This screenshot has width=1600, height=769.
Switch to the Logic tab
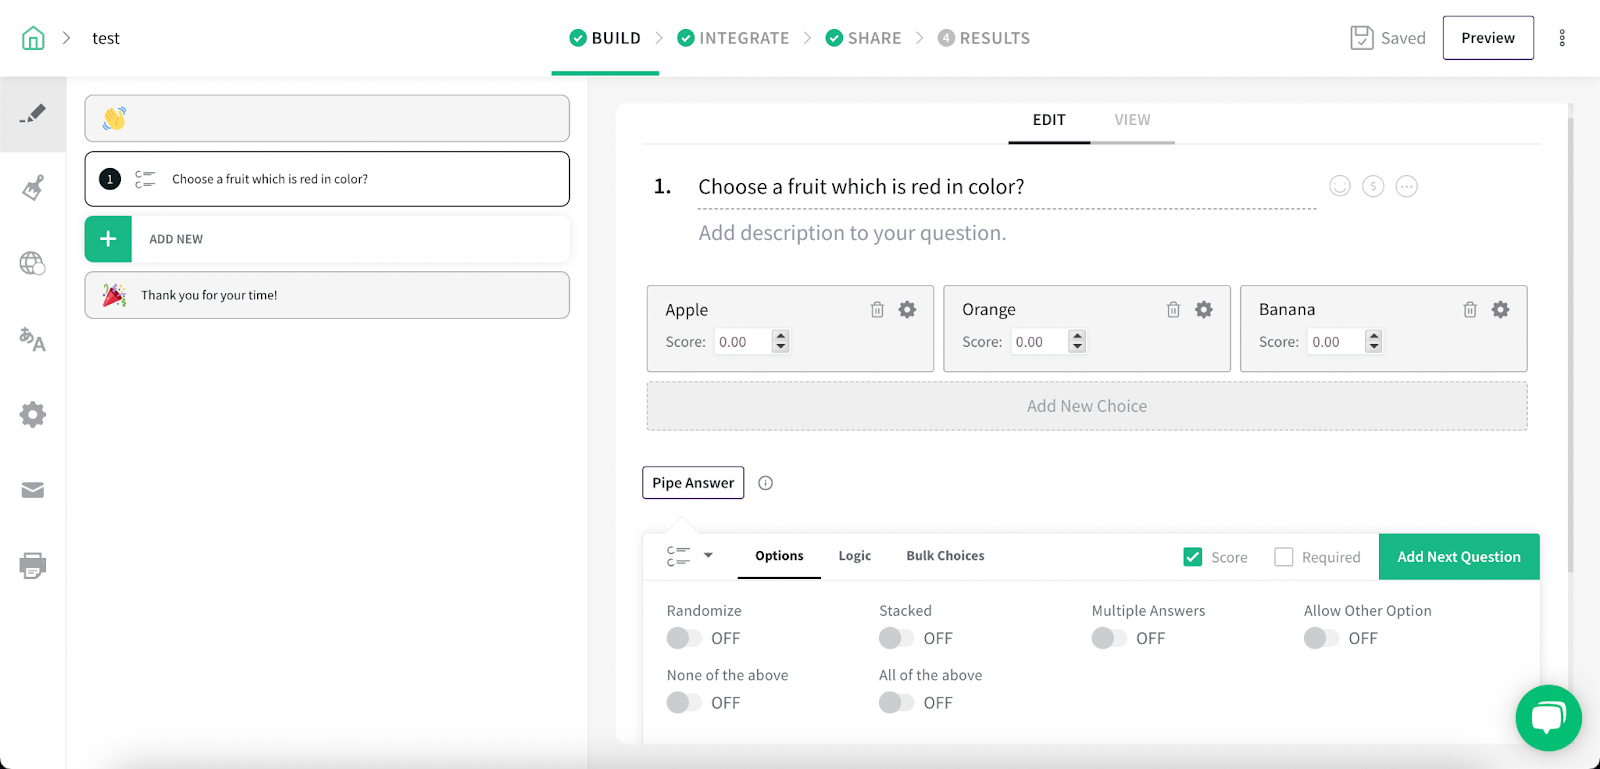pos(854,556)
